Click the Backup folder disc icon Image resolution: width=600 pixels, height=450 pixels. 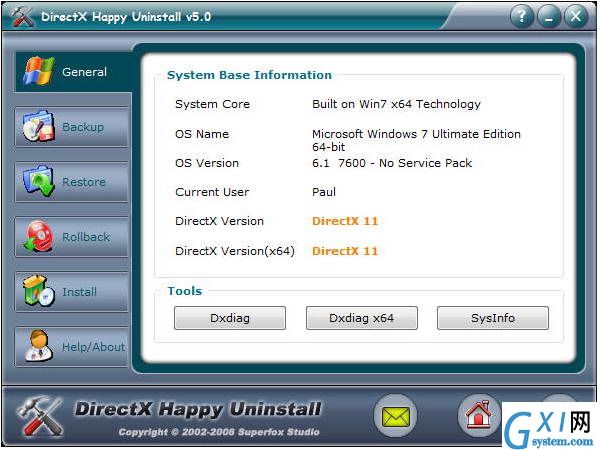[x=38, y=127]
